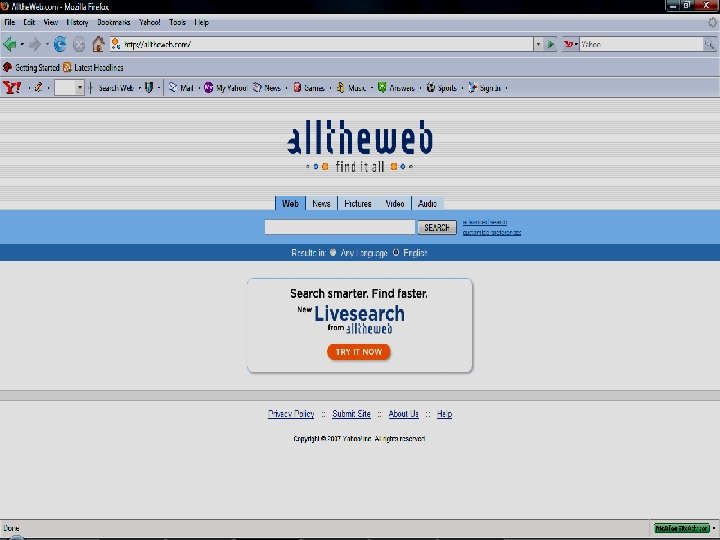Click the Livesearch promo heading
The height and width of the screenshot is (540, 720).
359,314
